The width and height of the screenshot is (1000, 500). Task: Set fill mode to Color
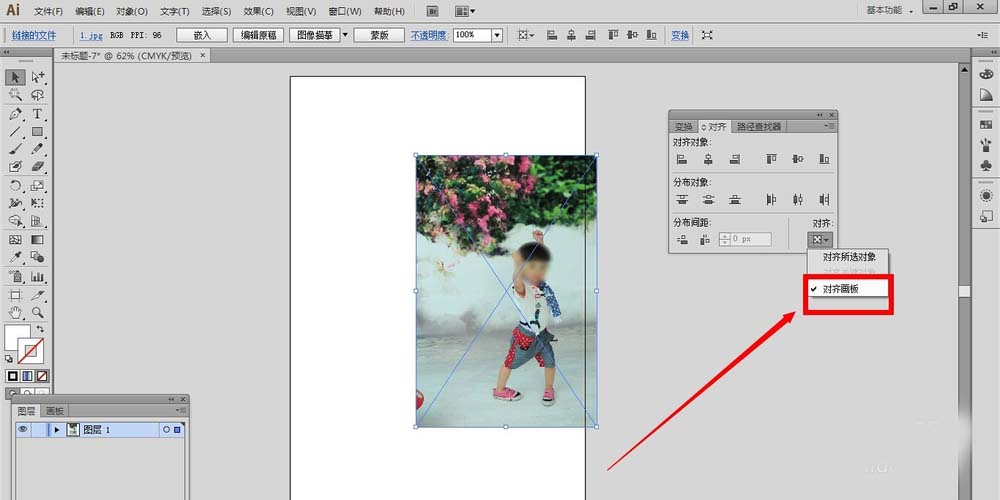(x=11, y=376)
